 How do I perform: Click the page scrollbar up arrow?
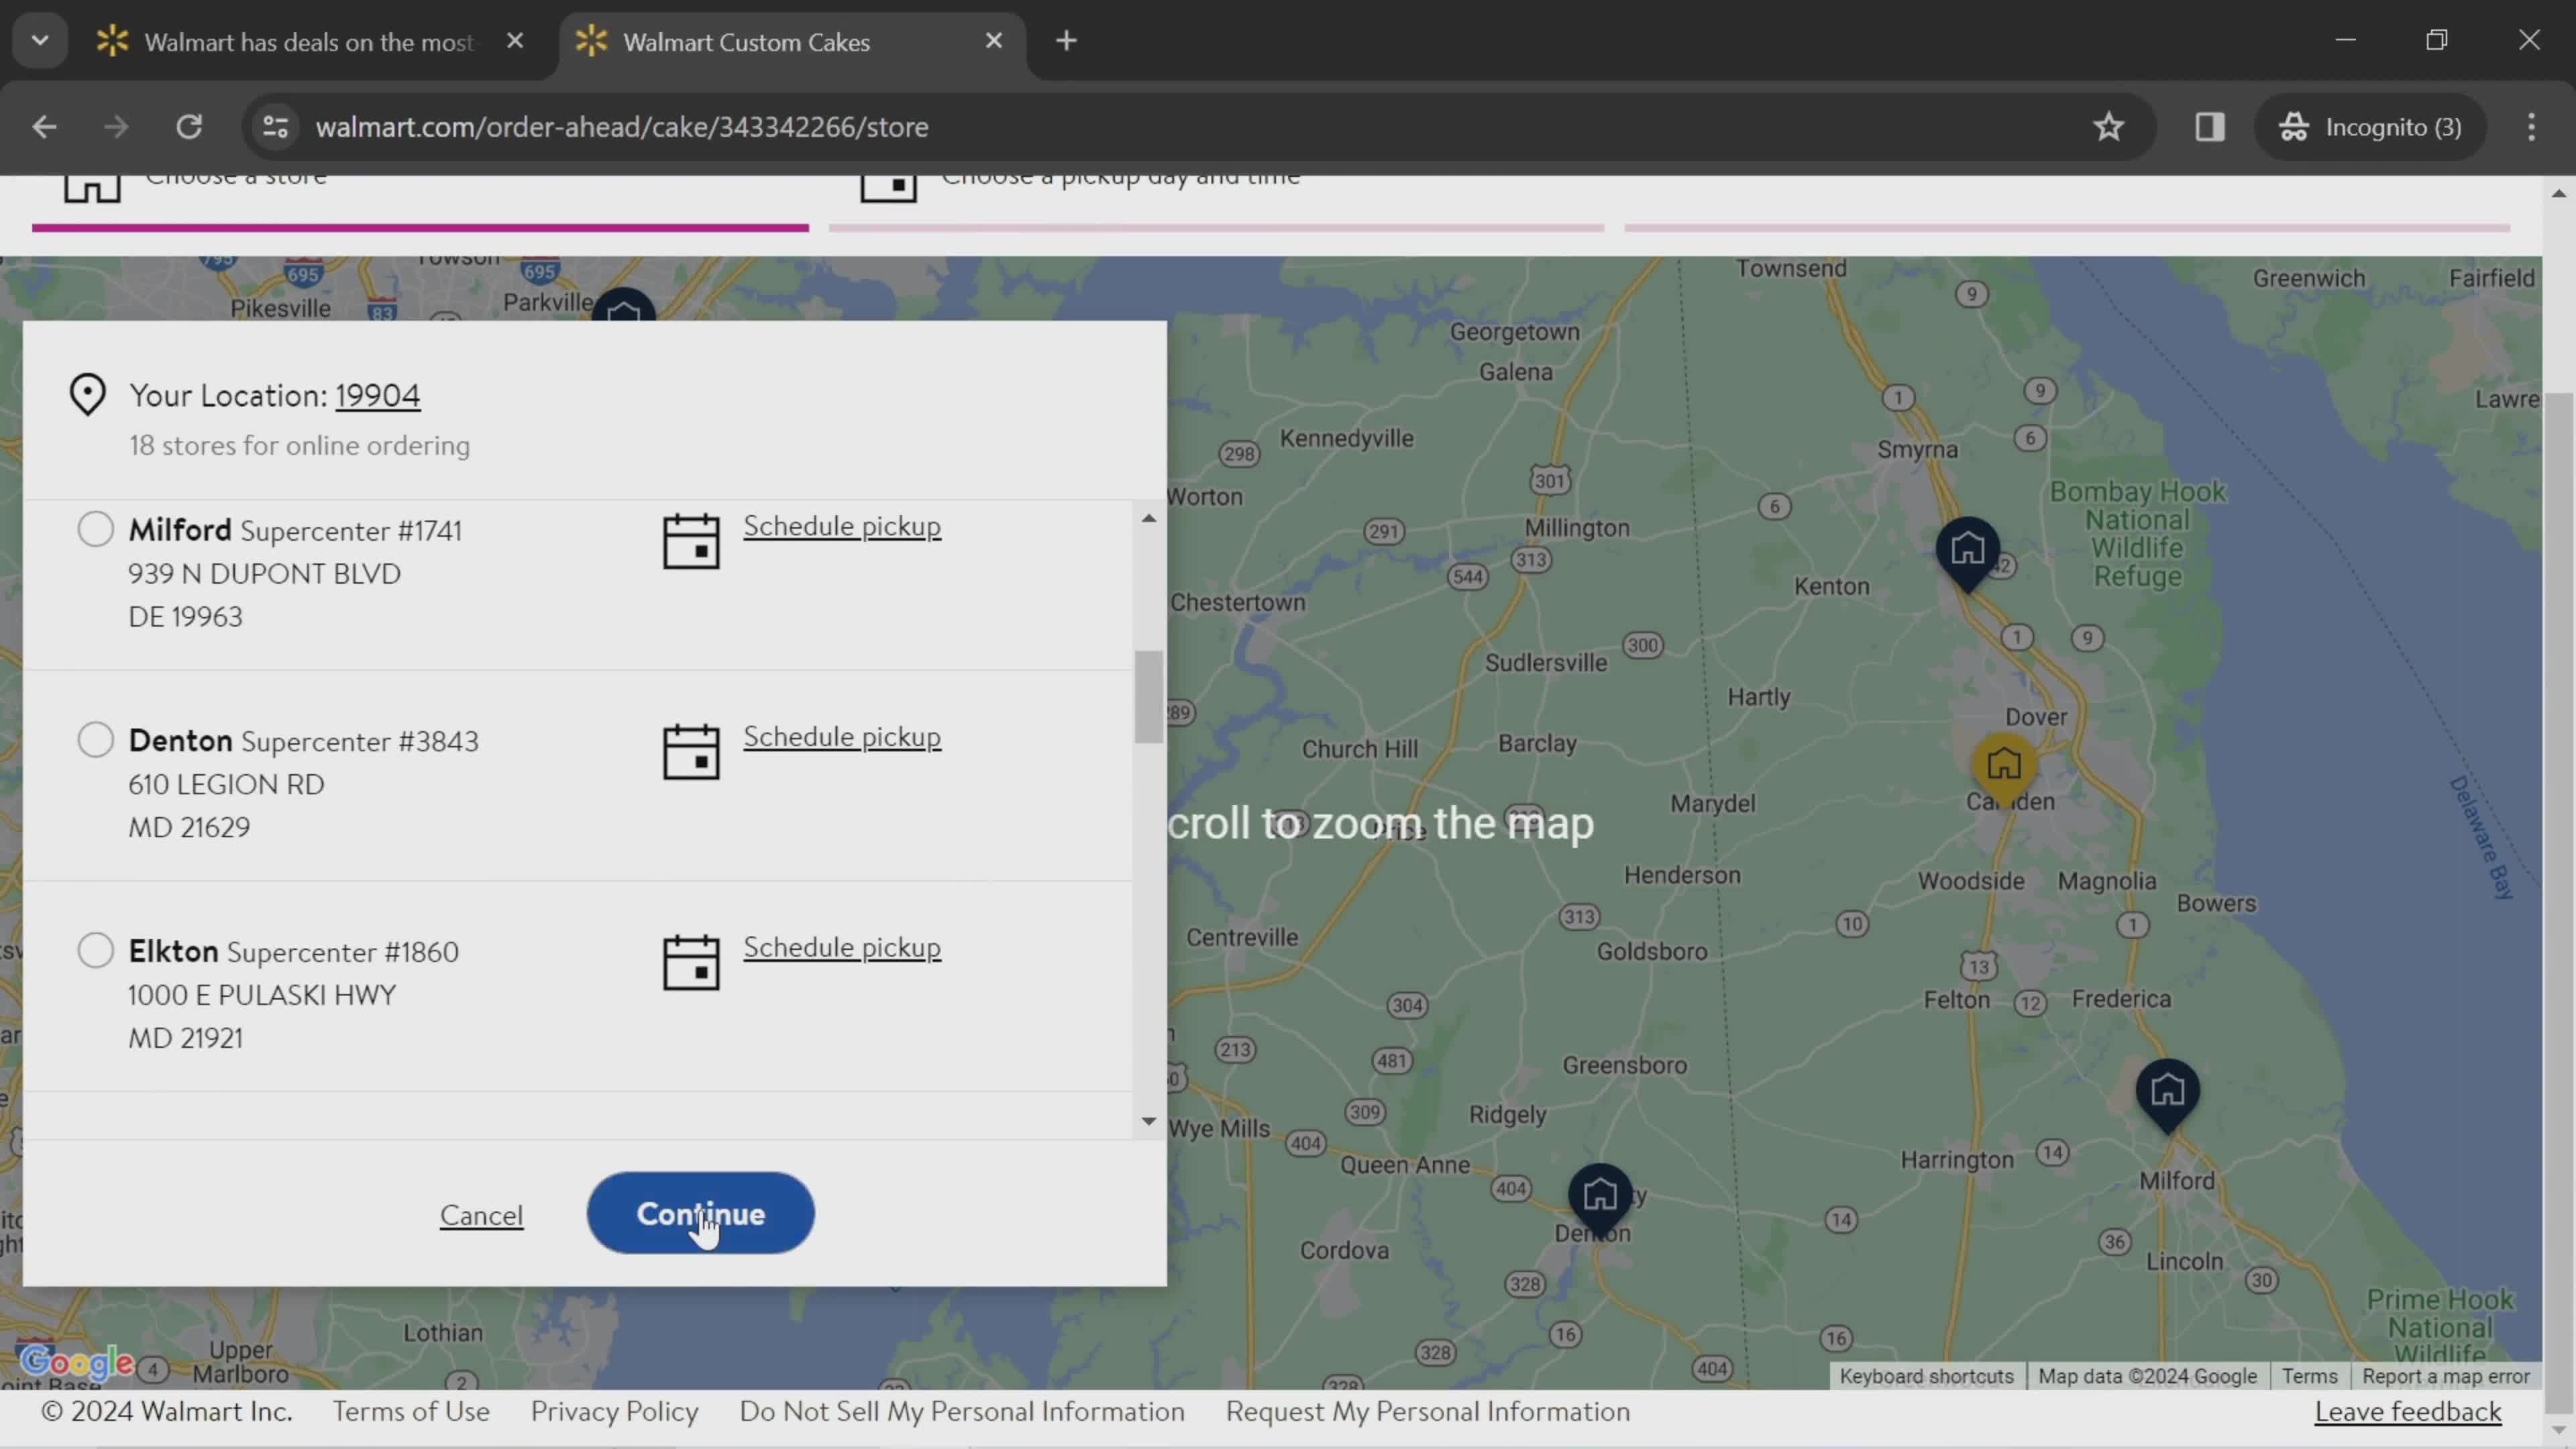coord(2559,193)
